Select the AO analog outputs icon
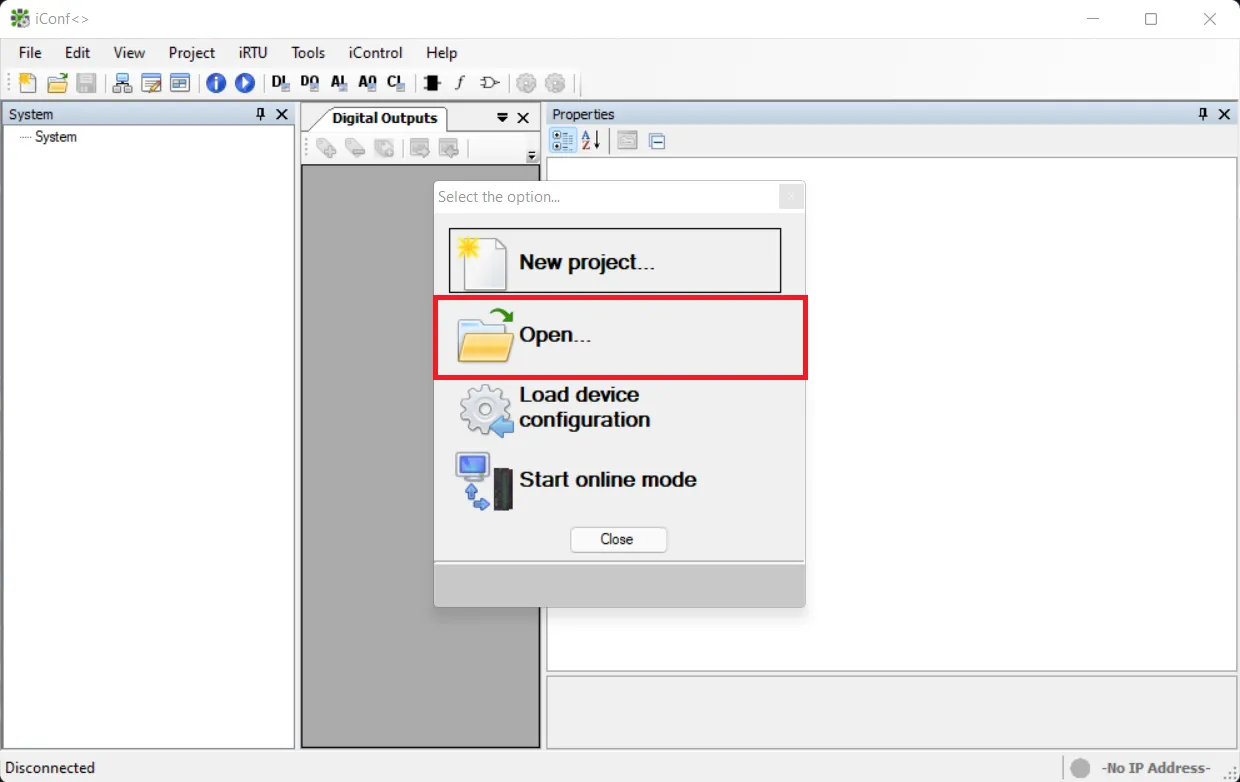This screenshot has width=1240, height=782. coord(367,83)
